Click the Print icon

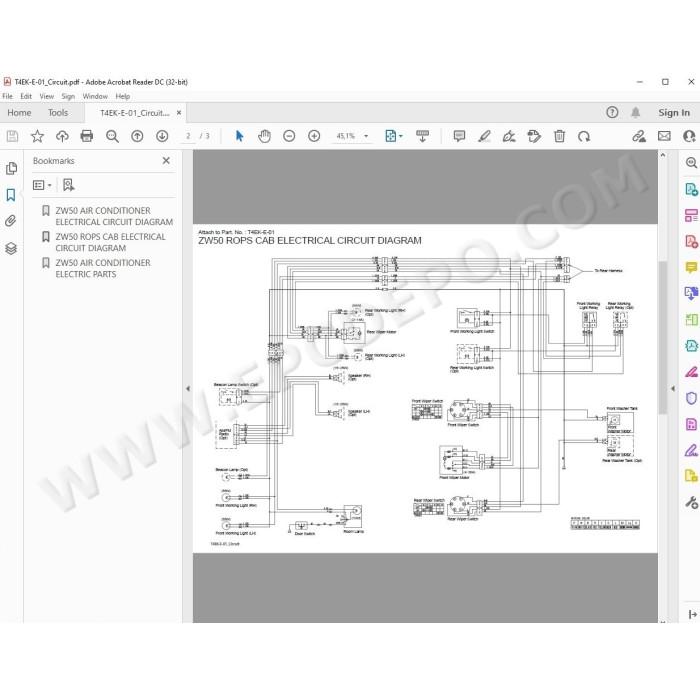(87, 136)
